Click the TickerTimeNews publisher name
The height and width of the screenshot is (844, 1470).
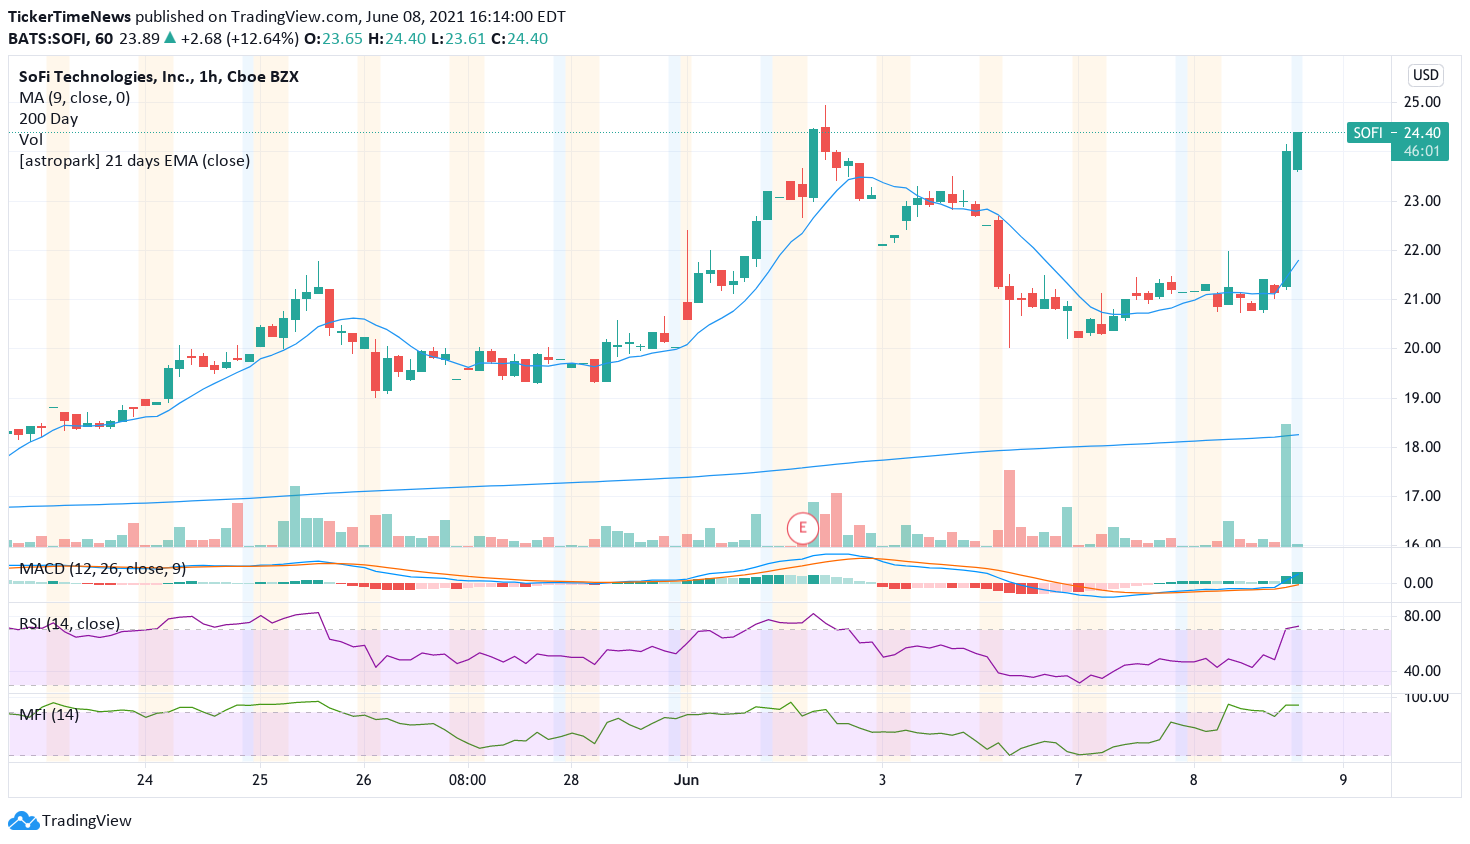69,17
